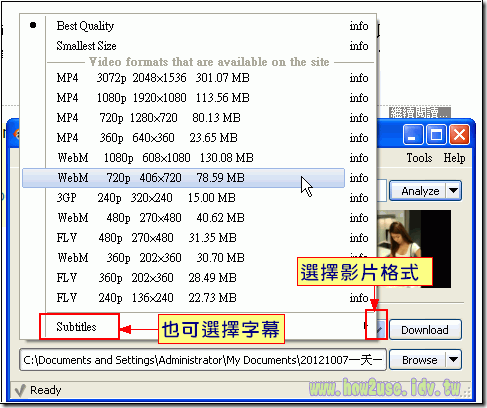Open info for WebM 1080p row
This screenshot has height=408, width=487.
click(359, 158)
